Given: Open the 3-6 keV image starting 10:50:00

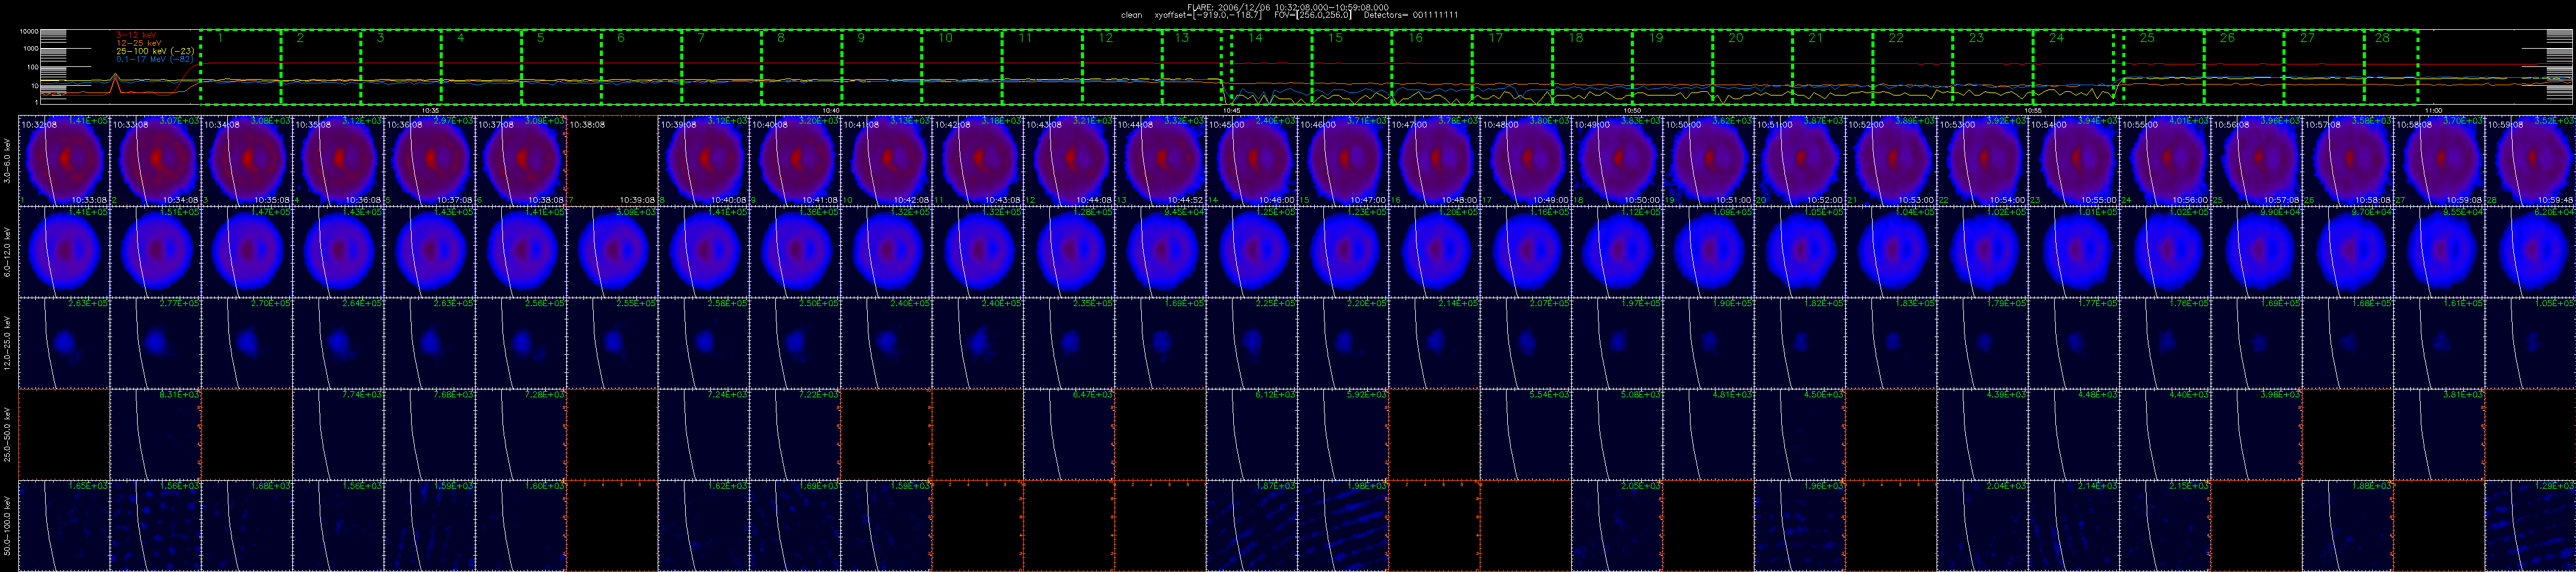Looking at the screenshot, I should click(1708, 161).
